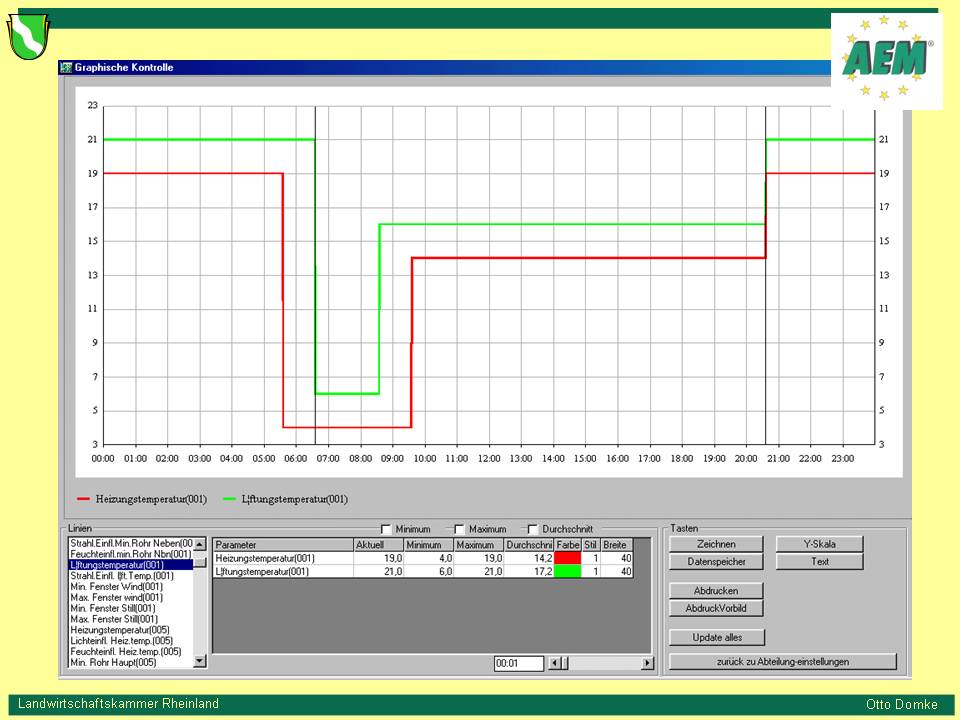This screenshot has height=720, width=960.
Task: Click zurück zu Abteilung-einstellungen button
Action: pos(782,661)
